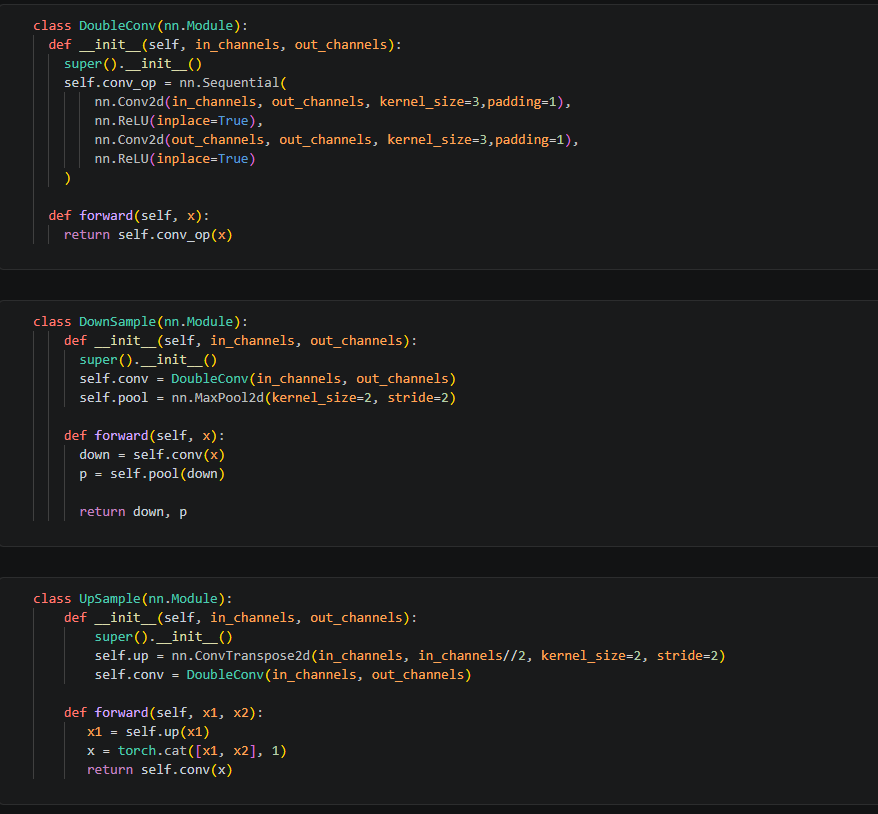878x814 pixels.
Task: Click 'self.conv = DoubleConv' line in DownSample
Action: coord(268,379)
